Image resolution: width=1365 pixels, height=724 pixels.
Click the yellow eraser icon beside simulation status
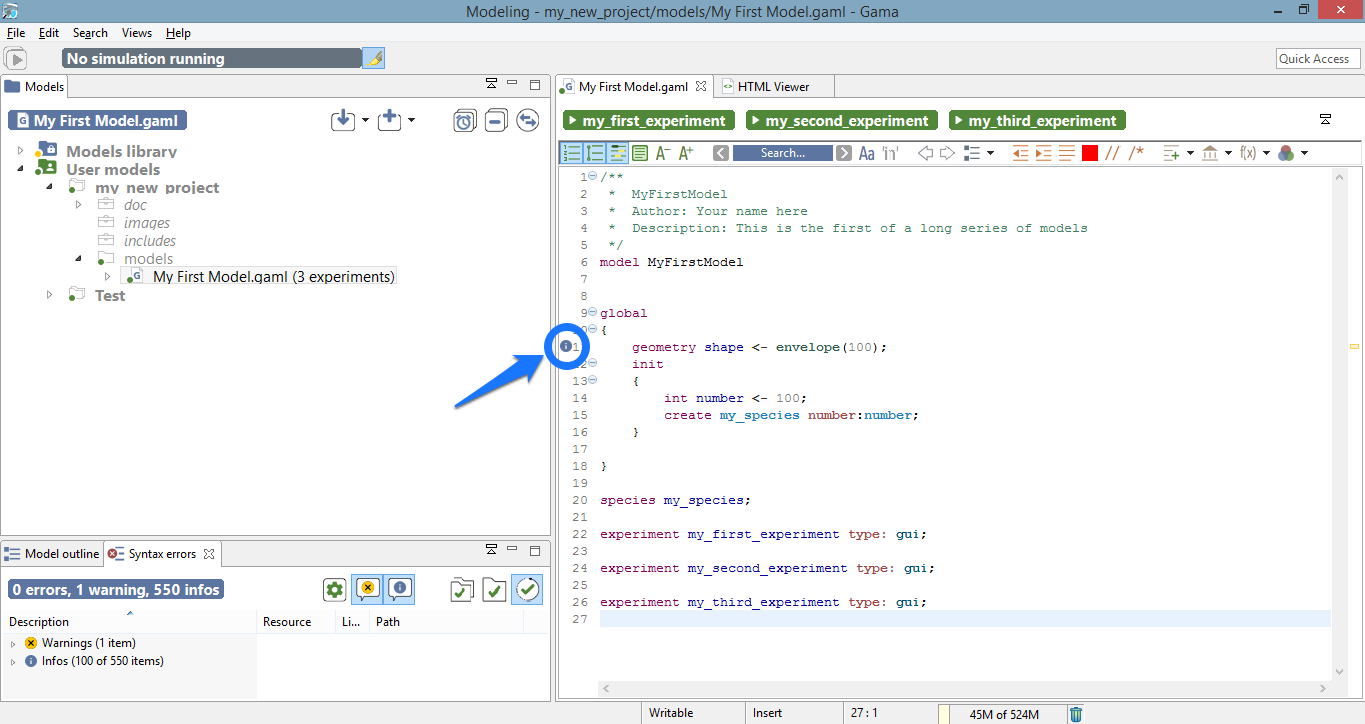[x=373, y=59]
